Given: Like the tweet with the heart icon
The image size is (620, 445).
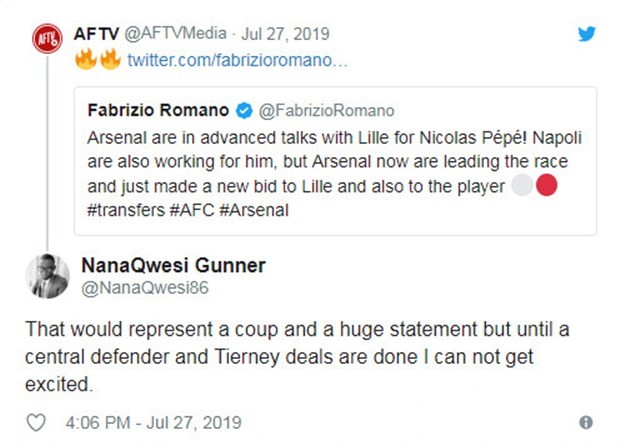Looking at the screenshot, I should [33, 422].
